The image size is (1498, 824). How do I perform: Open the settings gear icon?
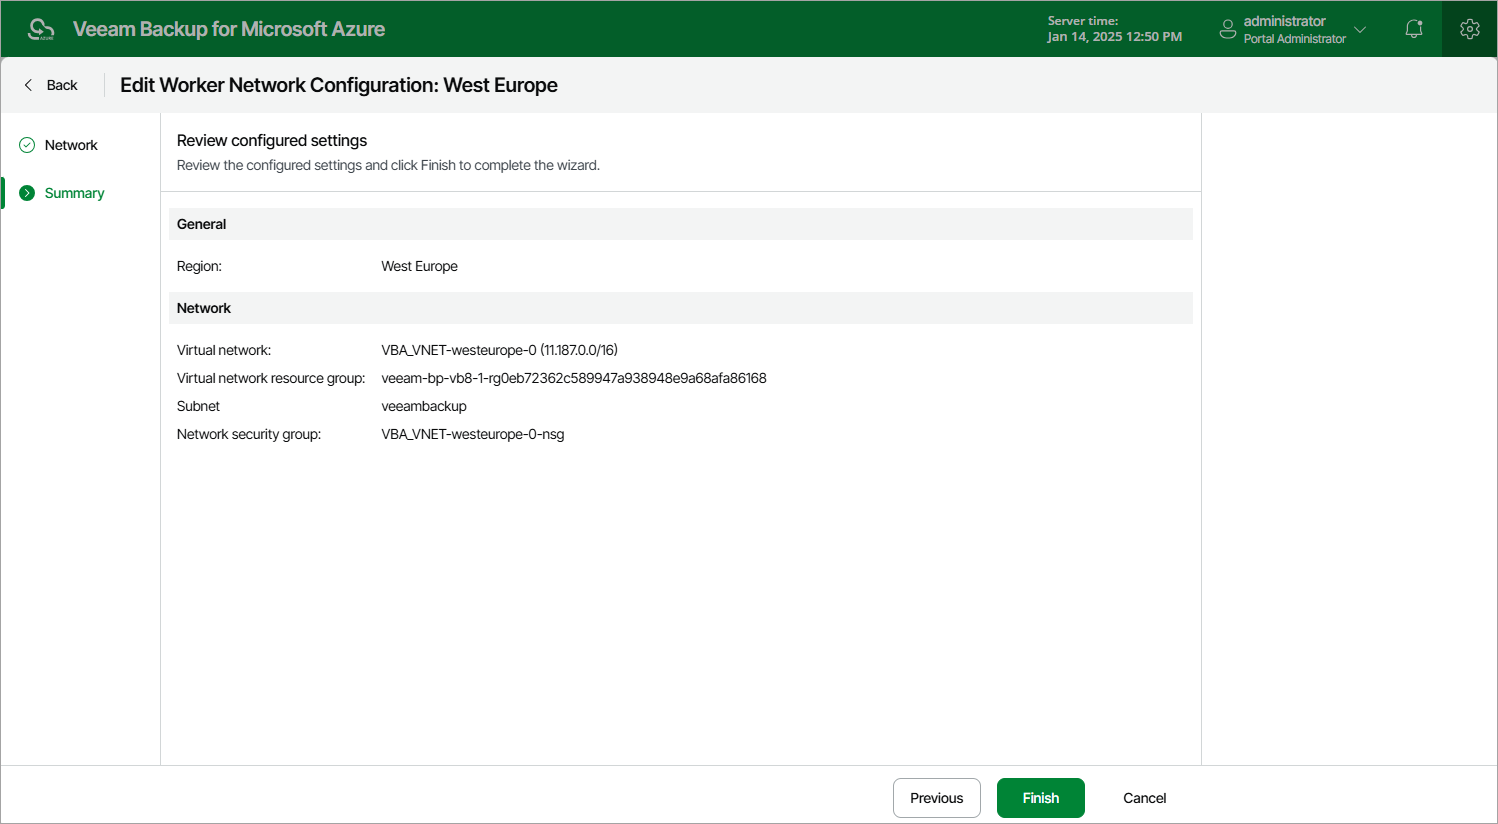coord(1470,29)
